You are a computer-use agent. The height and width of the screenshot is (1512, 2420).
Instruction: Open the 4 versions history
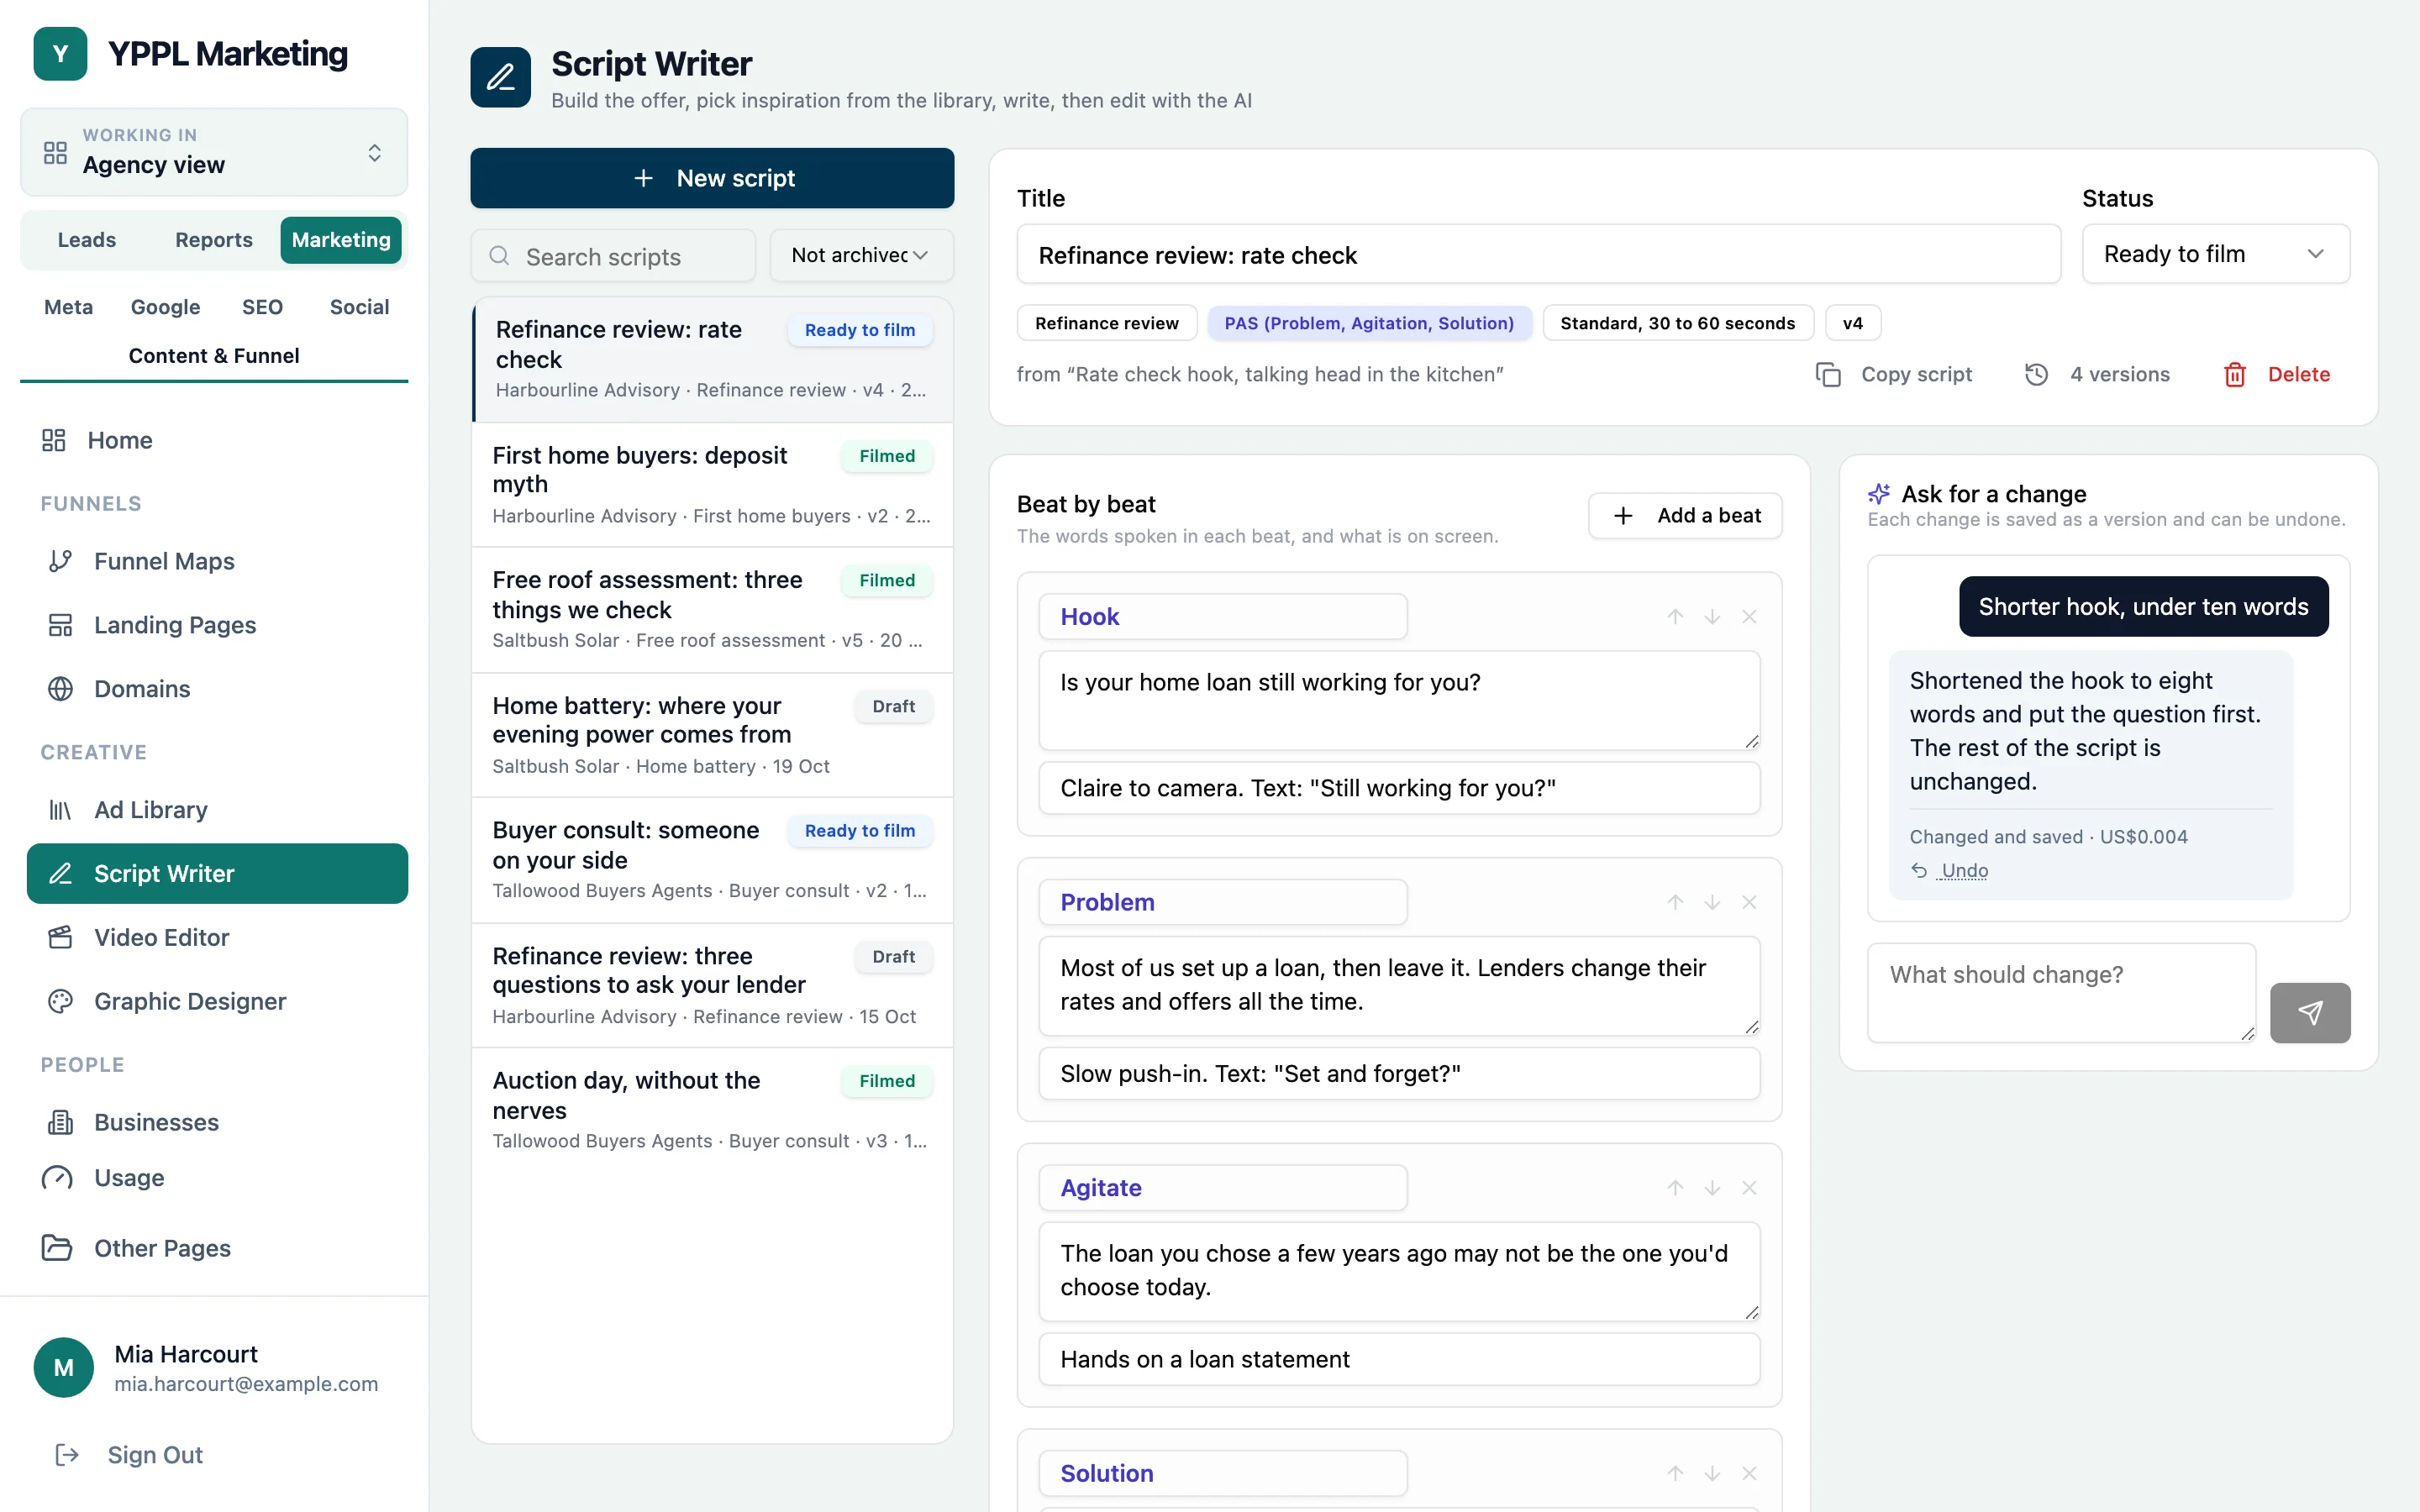2097,374
